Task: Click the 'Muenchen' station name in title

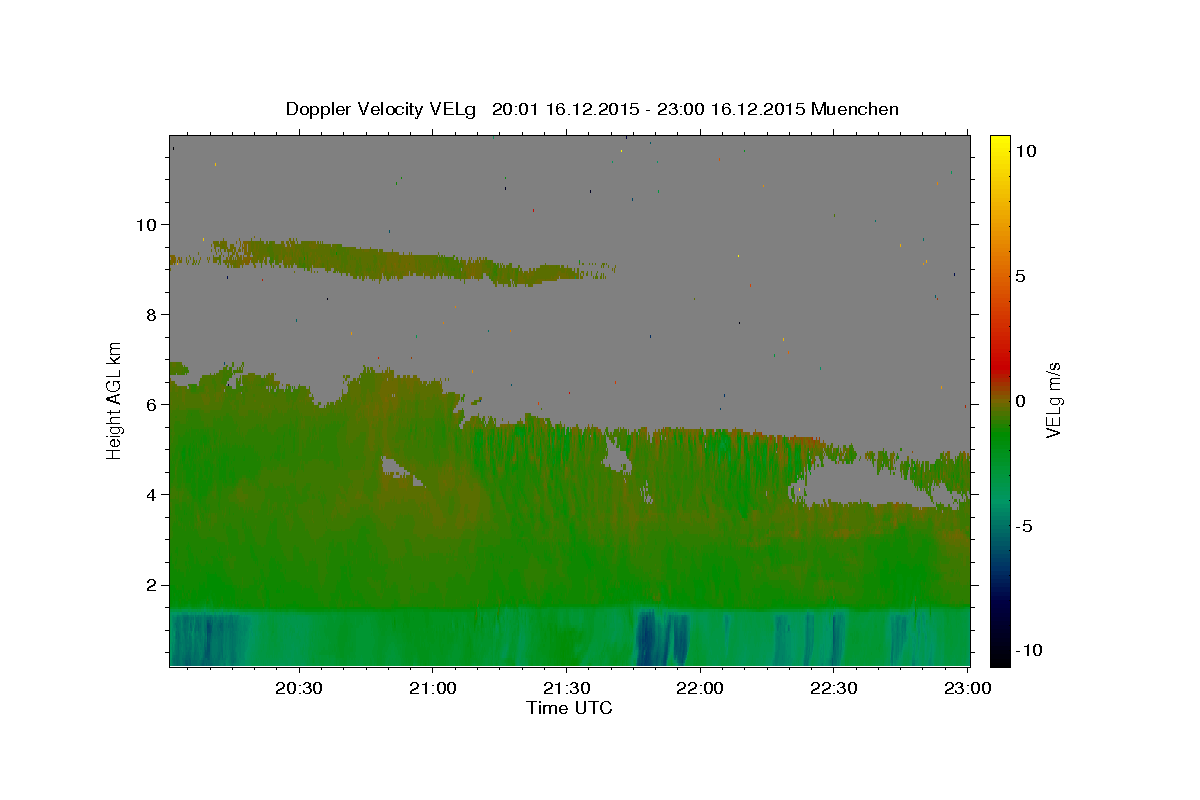Action: point(855,109)
